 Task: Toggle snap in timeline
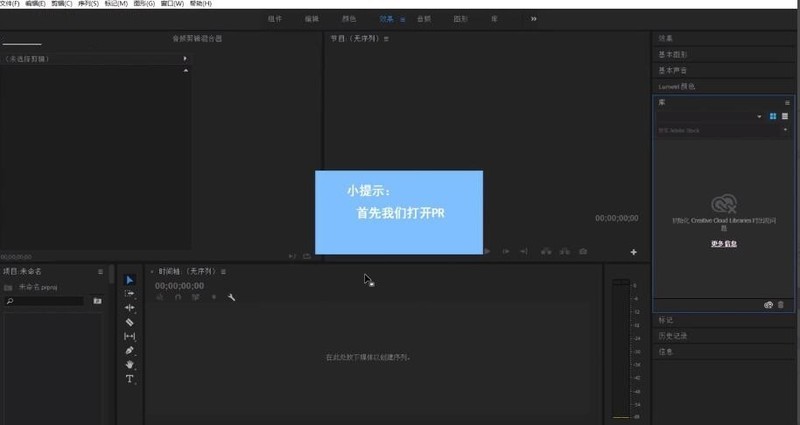coord(178,297)
